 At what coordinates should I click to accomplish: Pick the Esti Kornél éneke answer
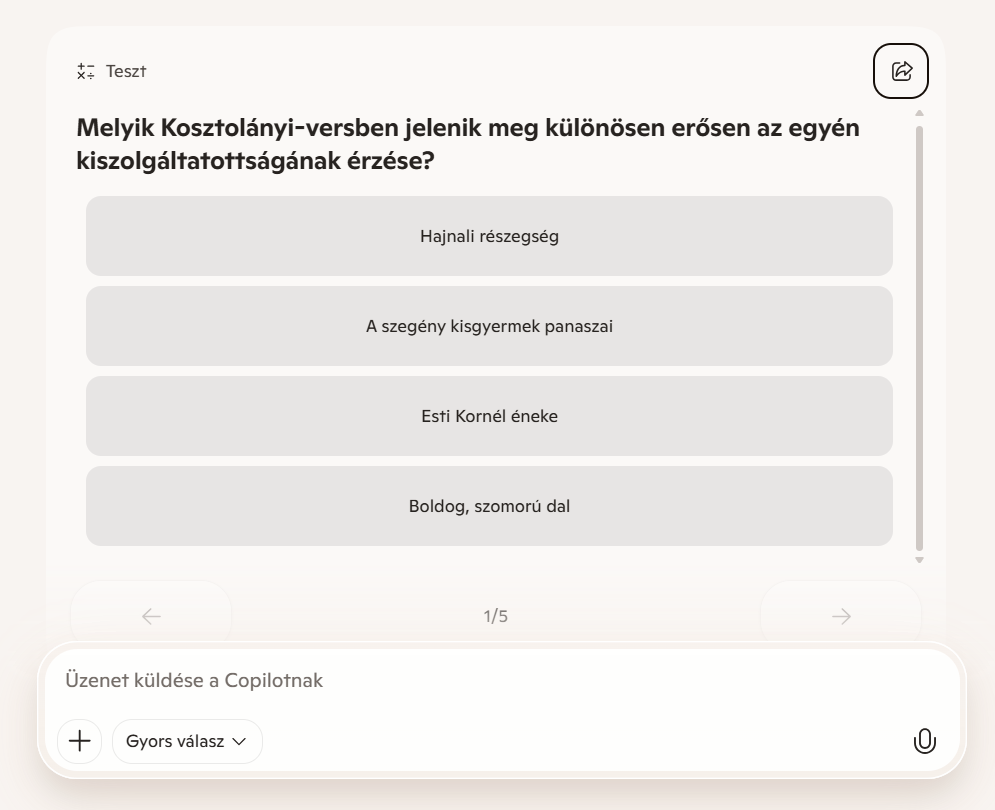pos(489,416)
